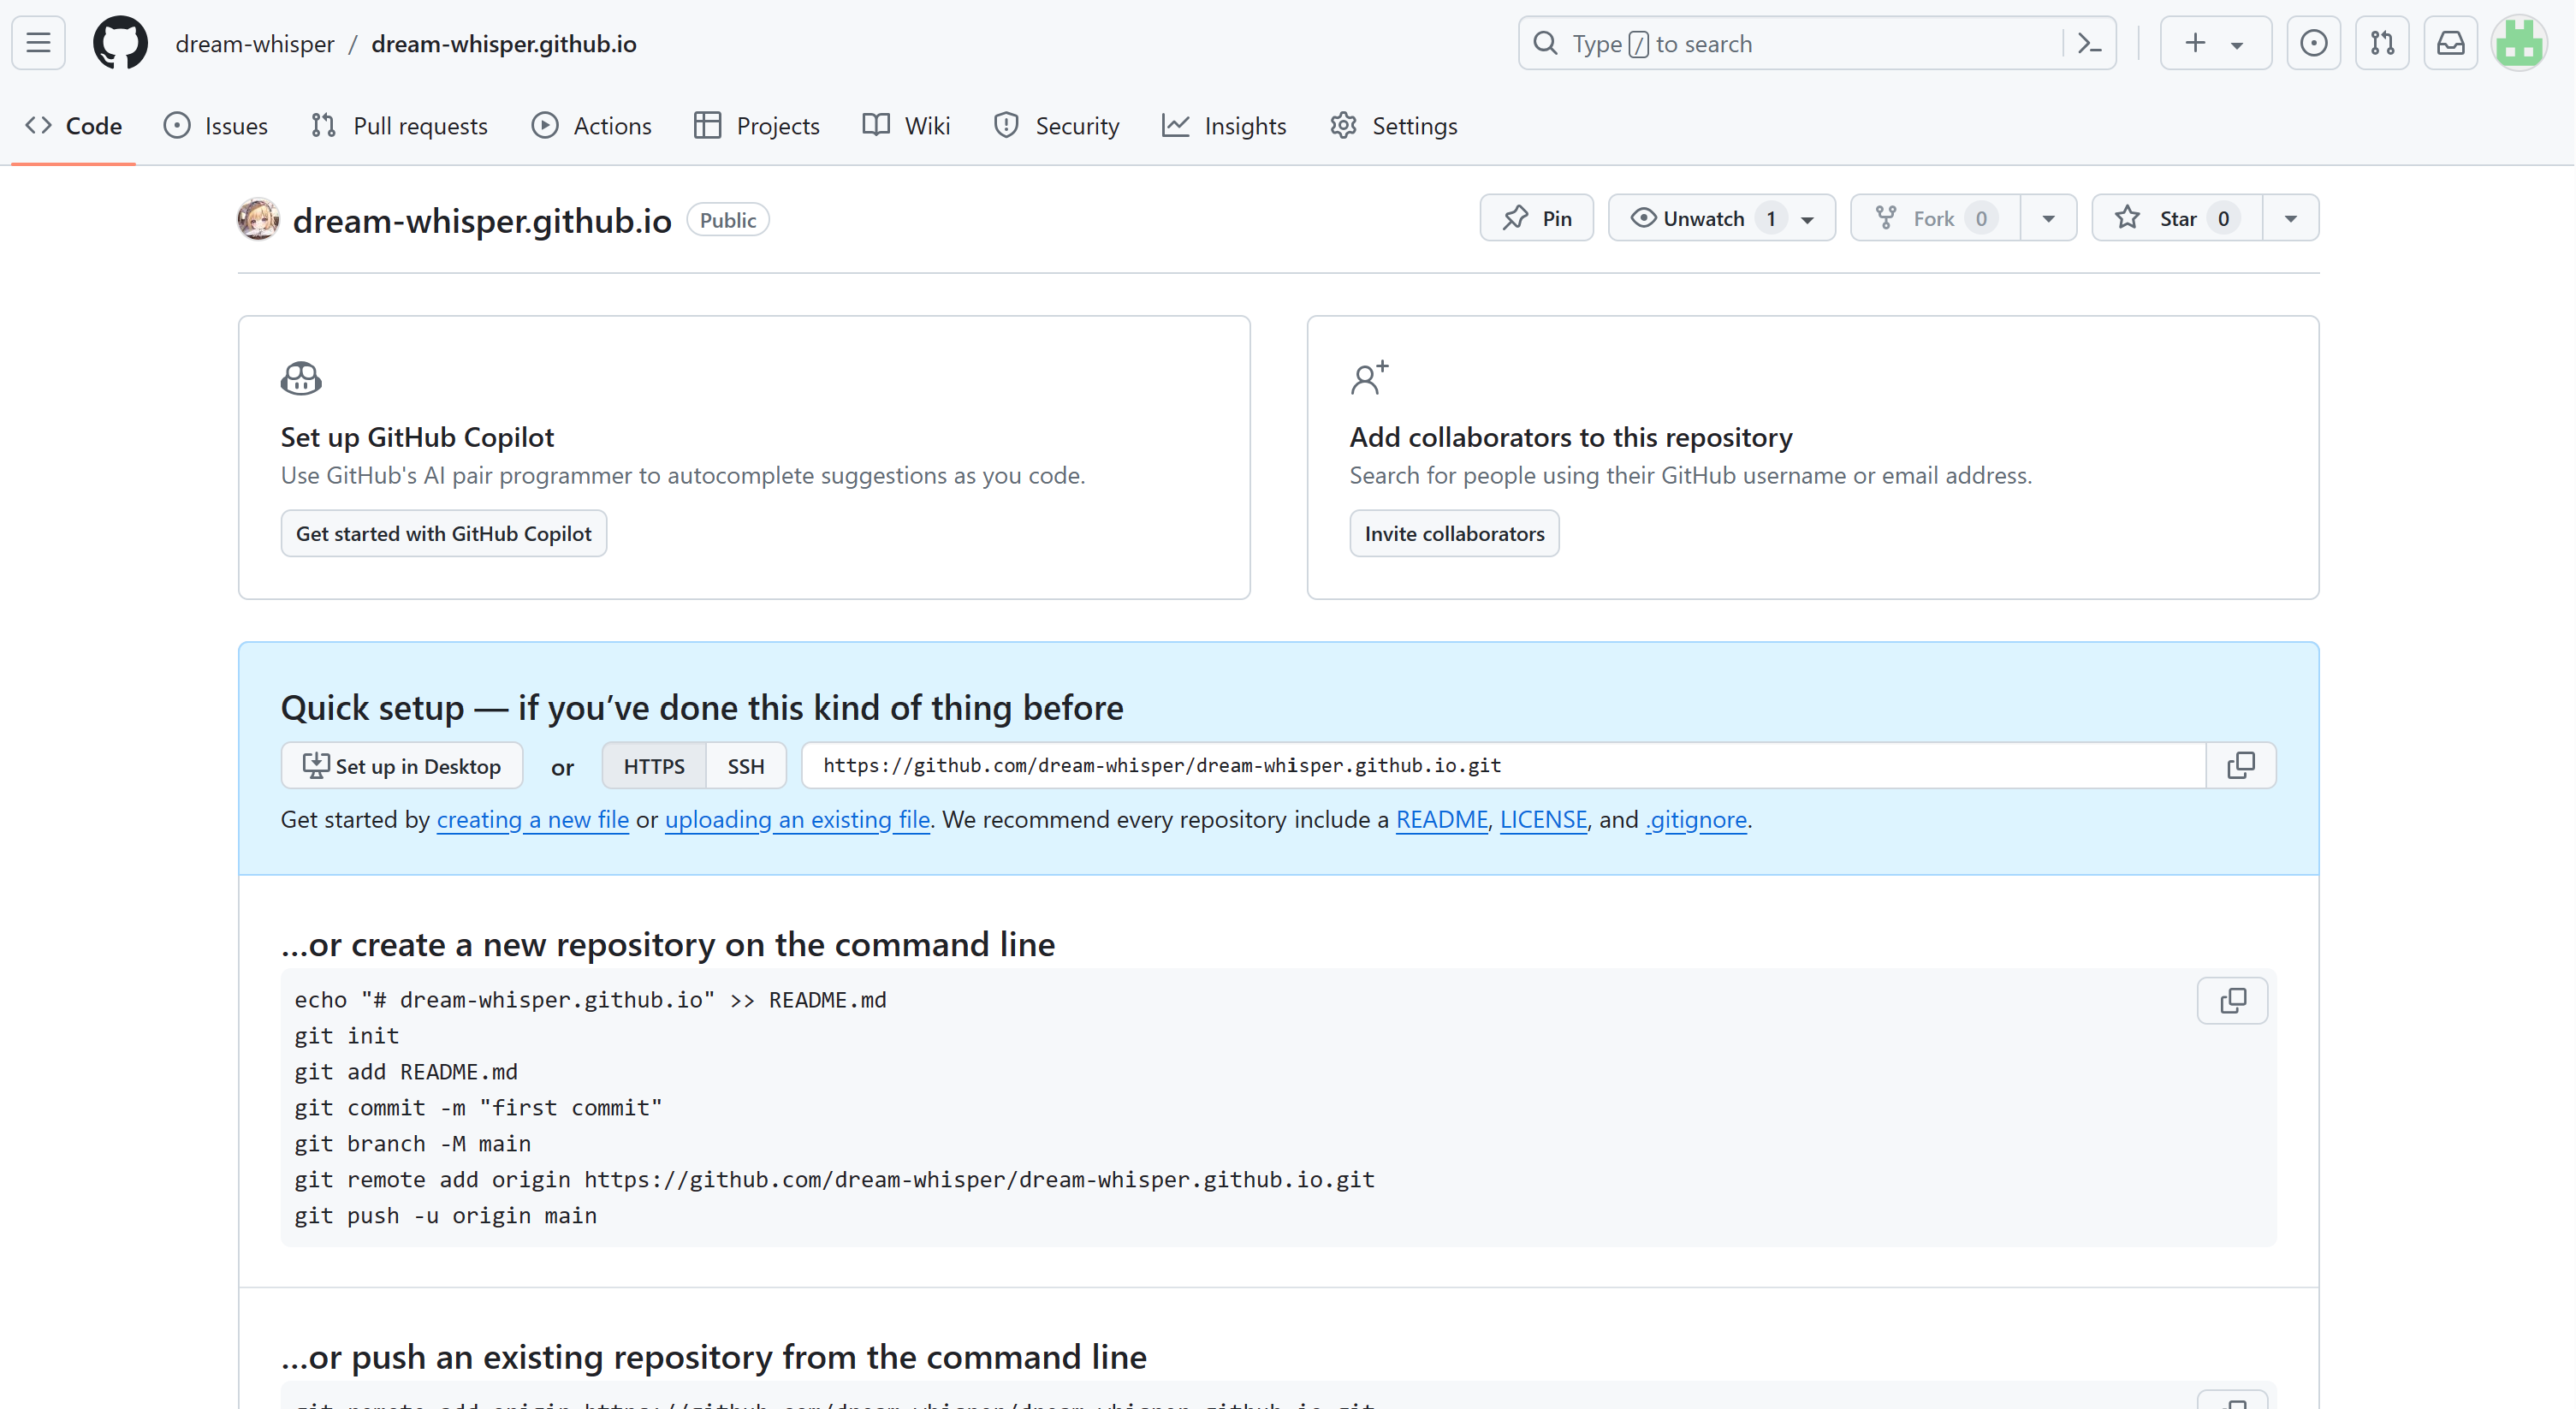Click the user avatar in top right
This screenshot has height=1409, width=2576.
tap(2518, 43)
